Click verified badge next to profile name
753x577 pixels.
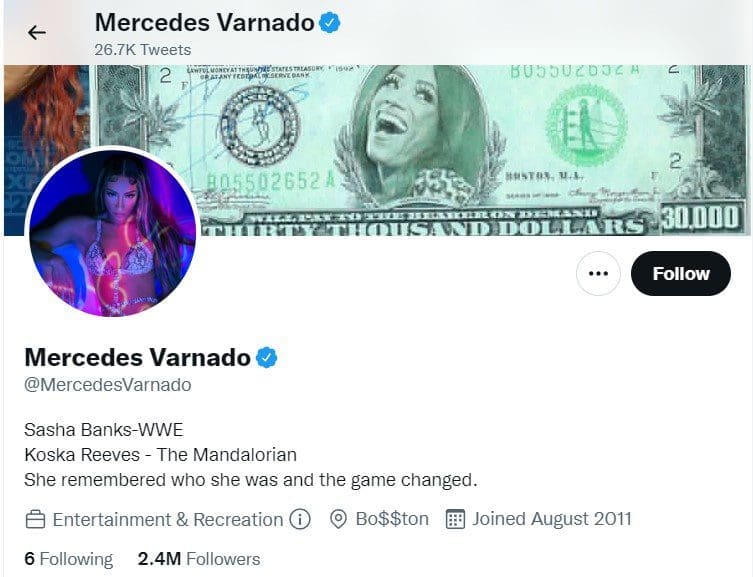267,358
